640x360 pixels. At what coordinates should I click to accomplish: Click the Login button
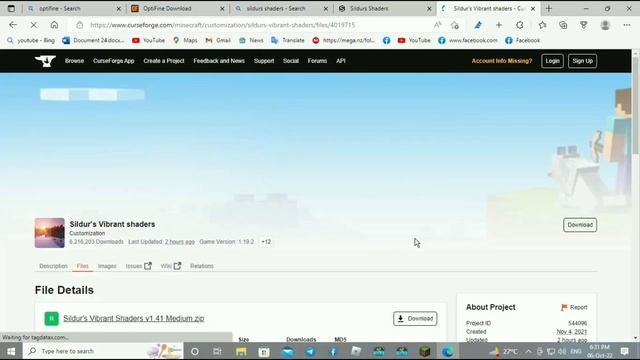click(x=552, y=61)
